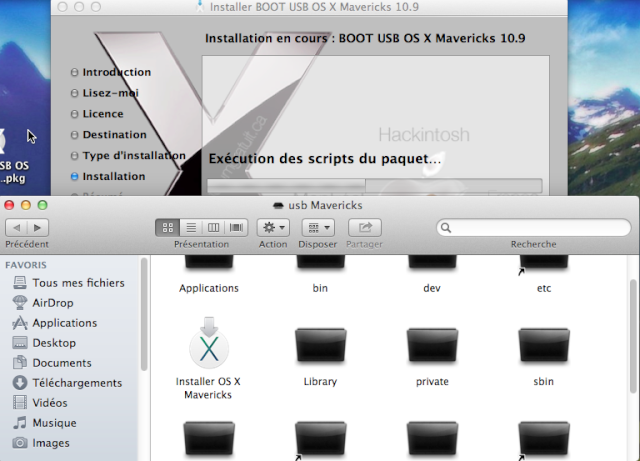Open Images in the sidebar
This screenshot has height=461, width=640.
41,443
